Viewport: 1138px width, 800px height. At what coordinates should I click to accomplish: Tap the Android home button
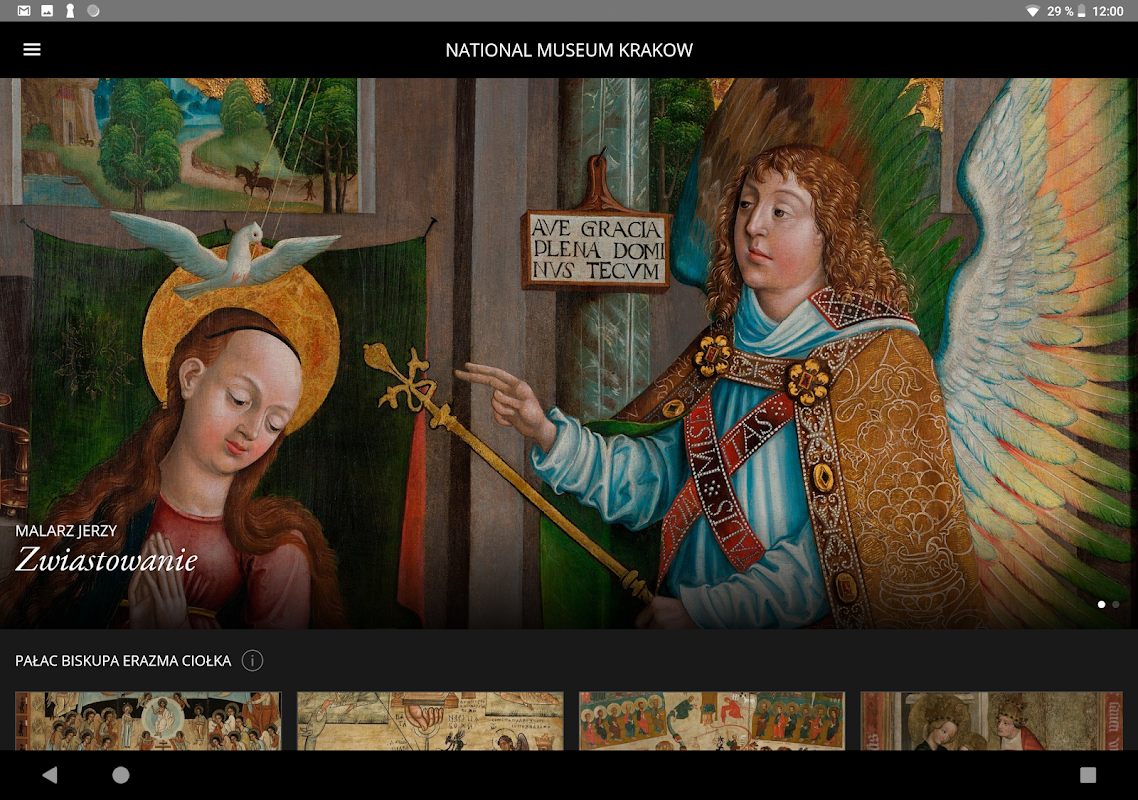[120, 775]
